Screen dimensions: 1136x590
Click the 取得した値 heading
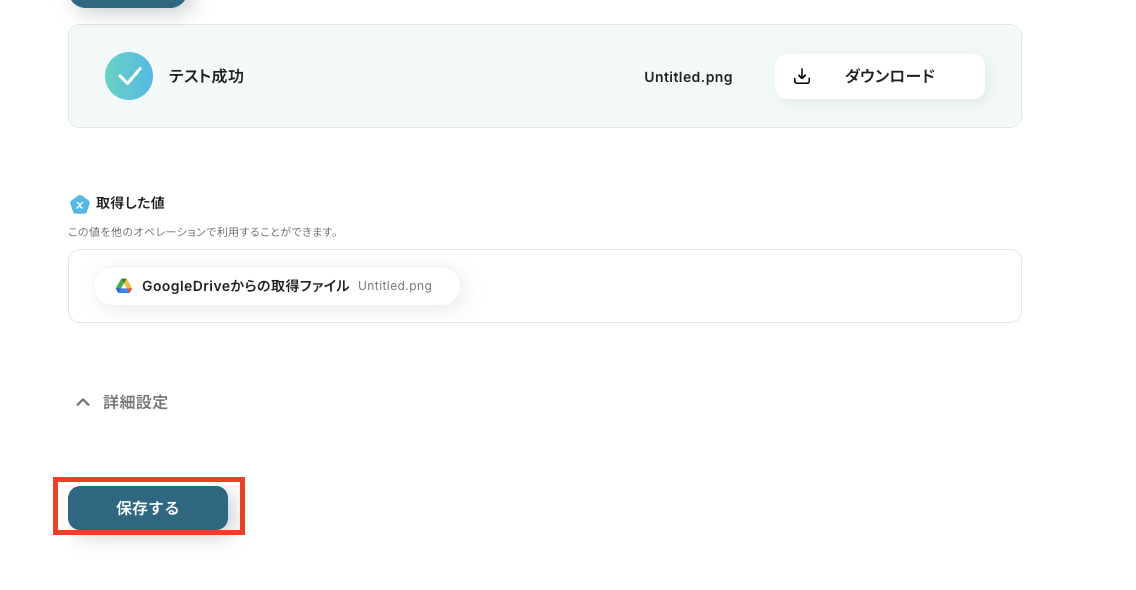(x=131, y=203)
